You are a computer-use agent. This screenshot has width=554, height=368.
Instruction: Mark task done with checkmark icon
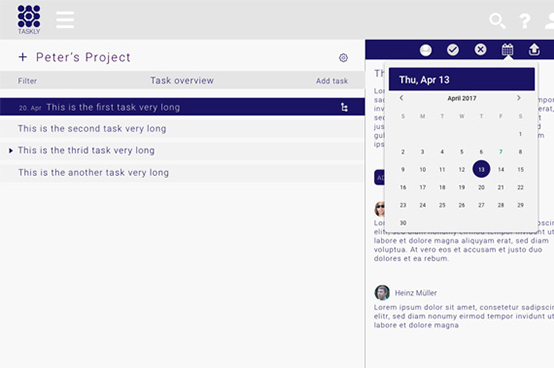453,50
